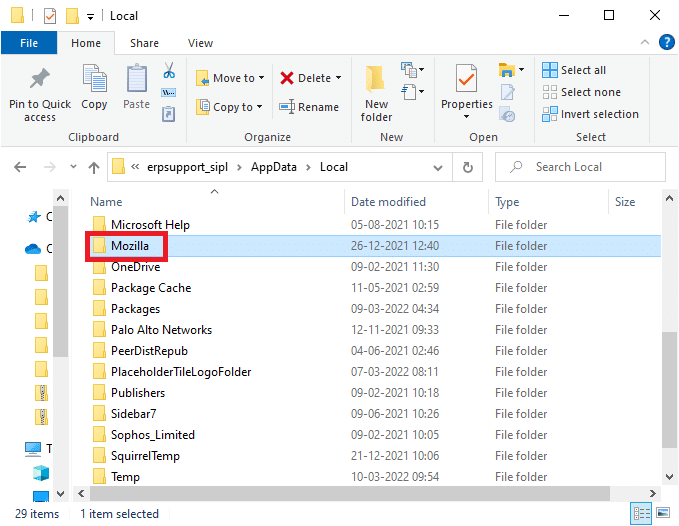Sort by Date modified column header
Screen dimensions: 679x526
coord(388,202)
